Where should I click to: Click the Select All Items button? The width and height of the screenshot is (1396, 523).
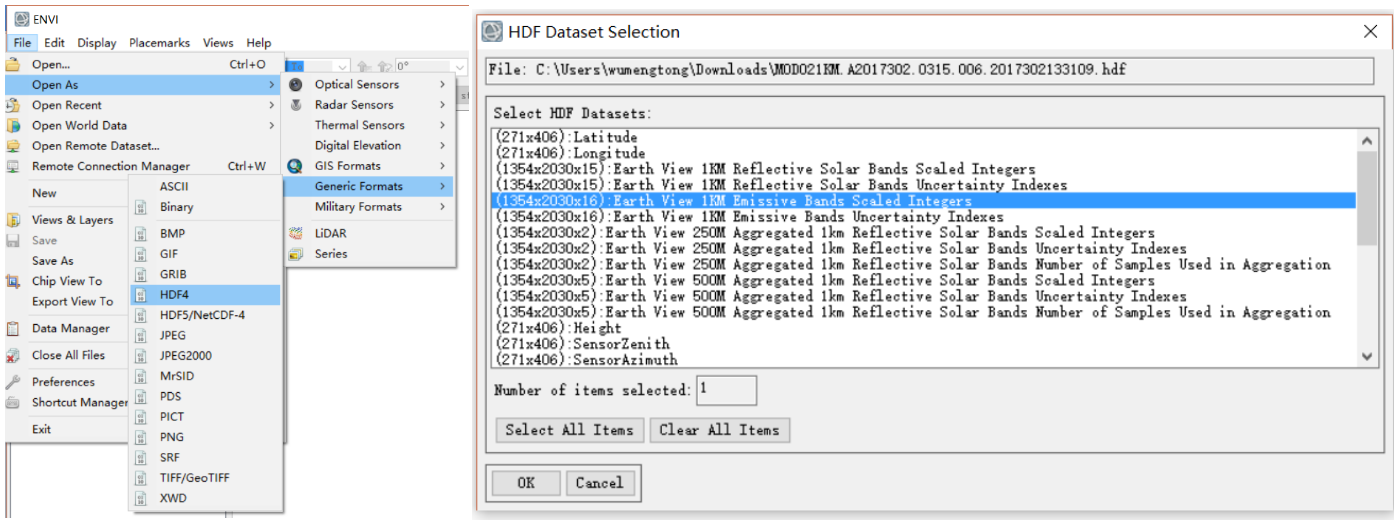tap(569, 430)
